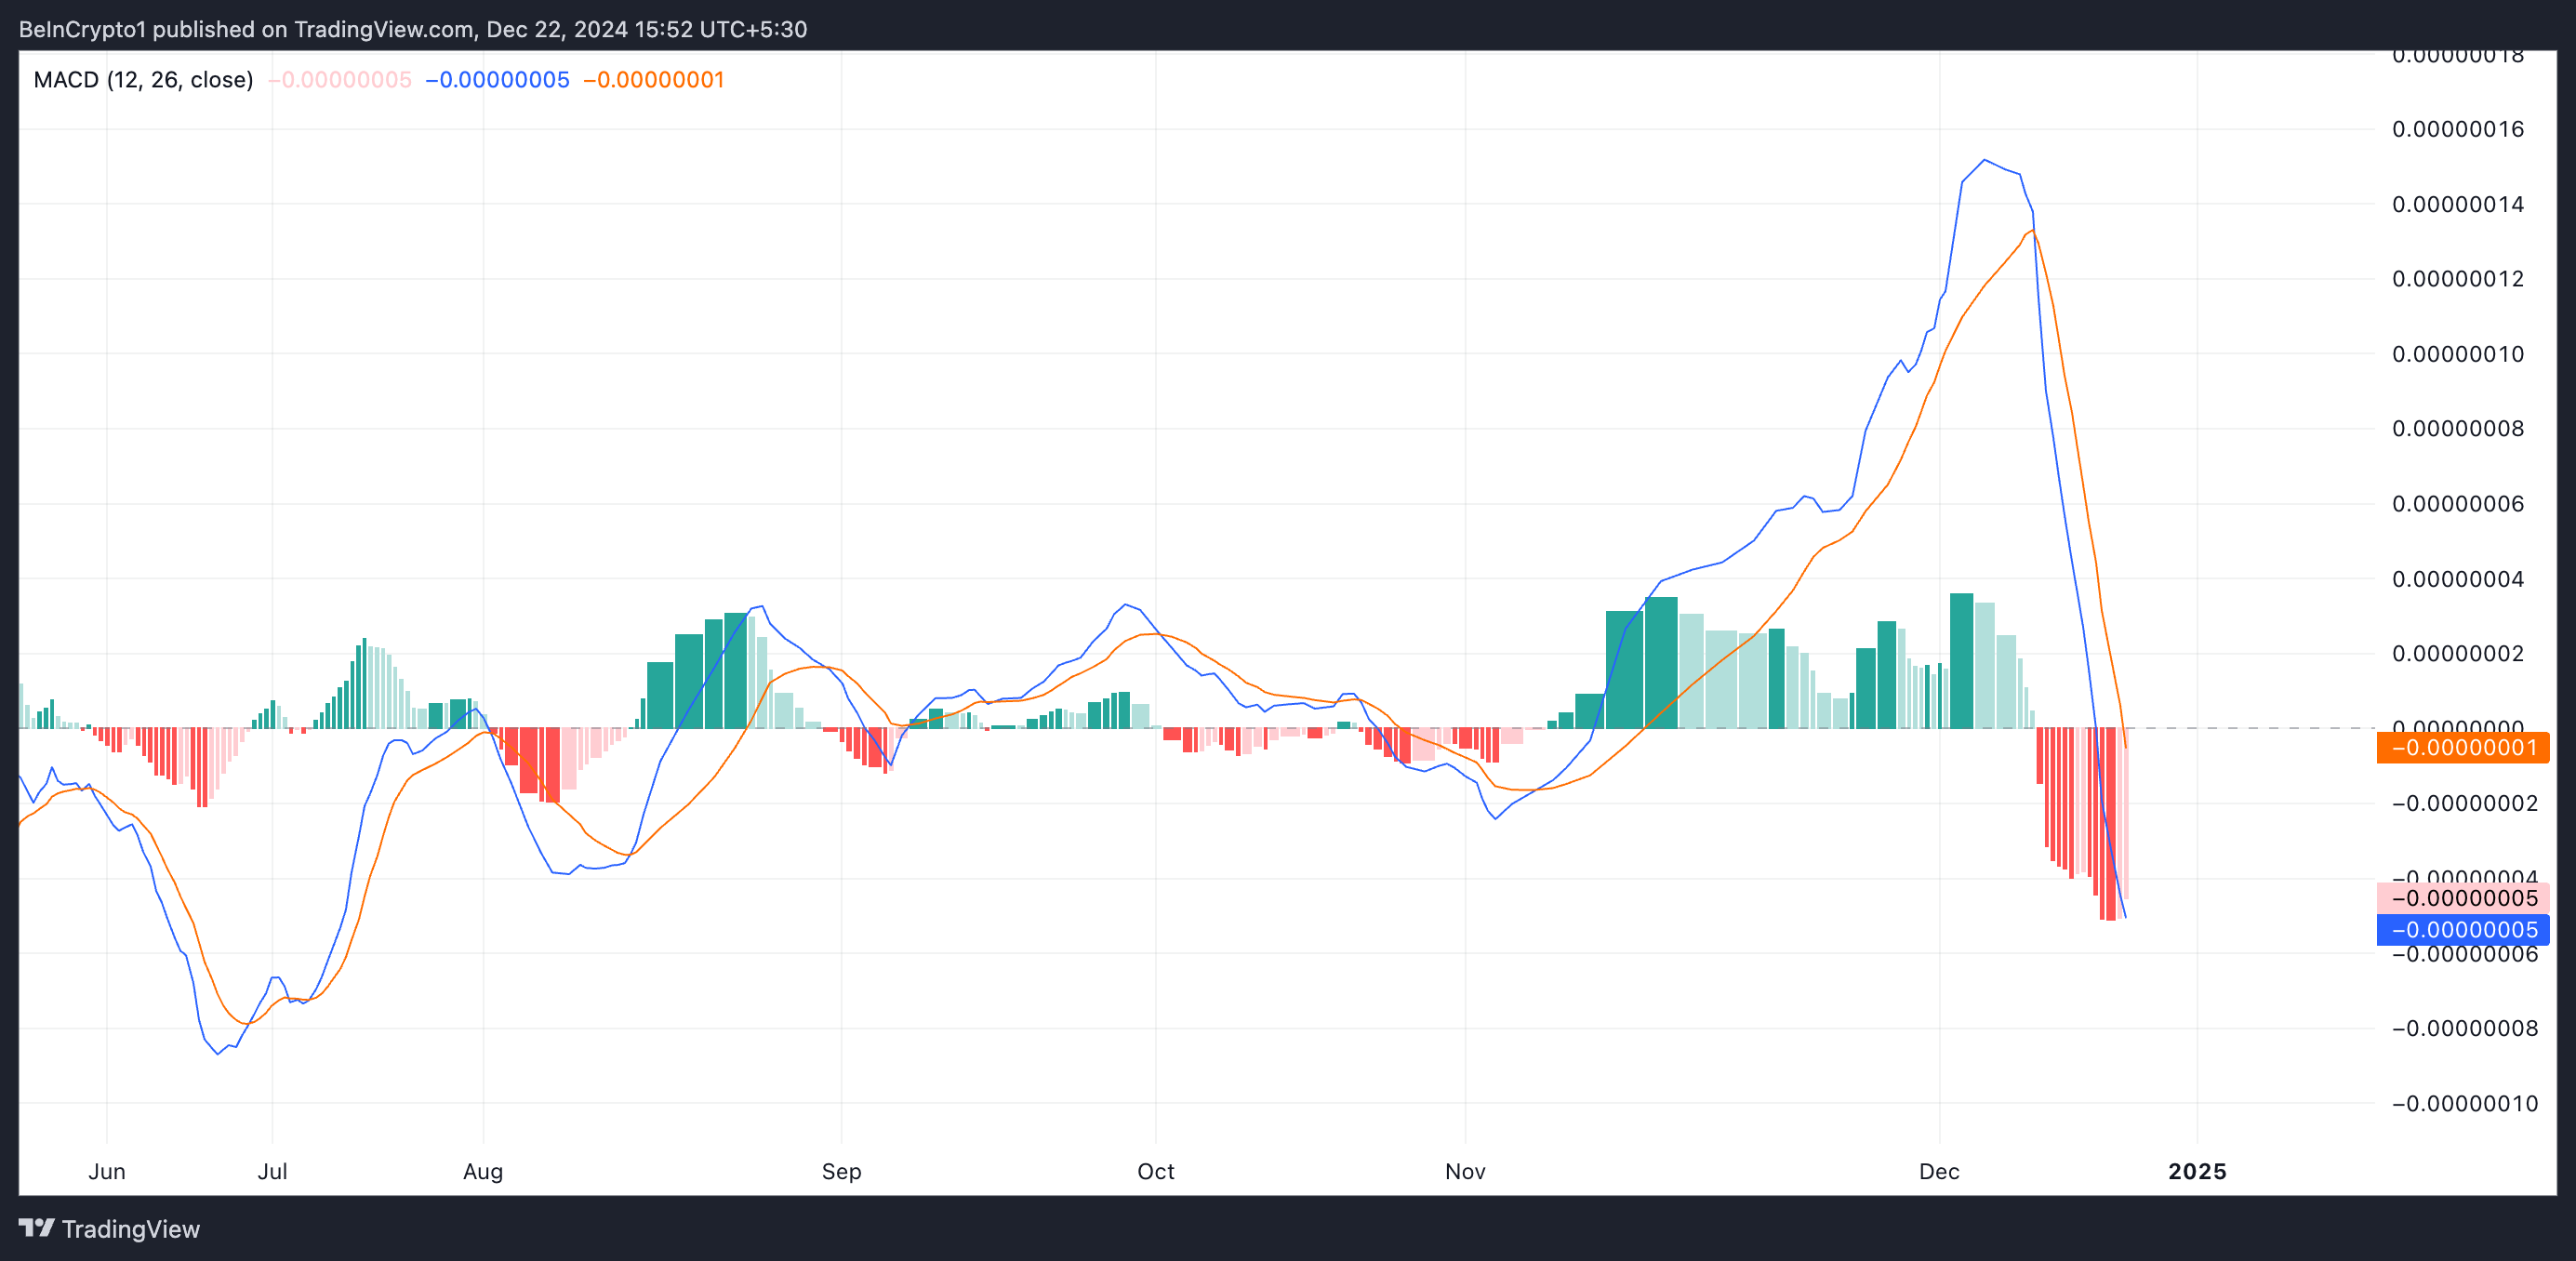Click the 0.00000016 value on the price scale

tap(2457, 129)
